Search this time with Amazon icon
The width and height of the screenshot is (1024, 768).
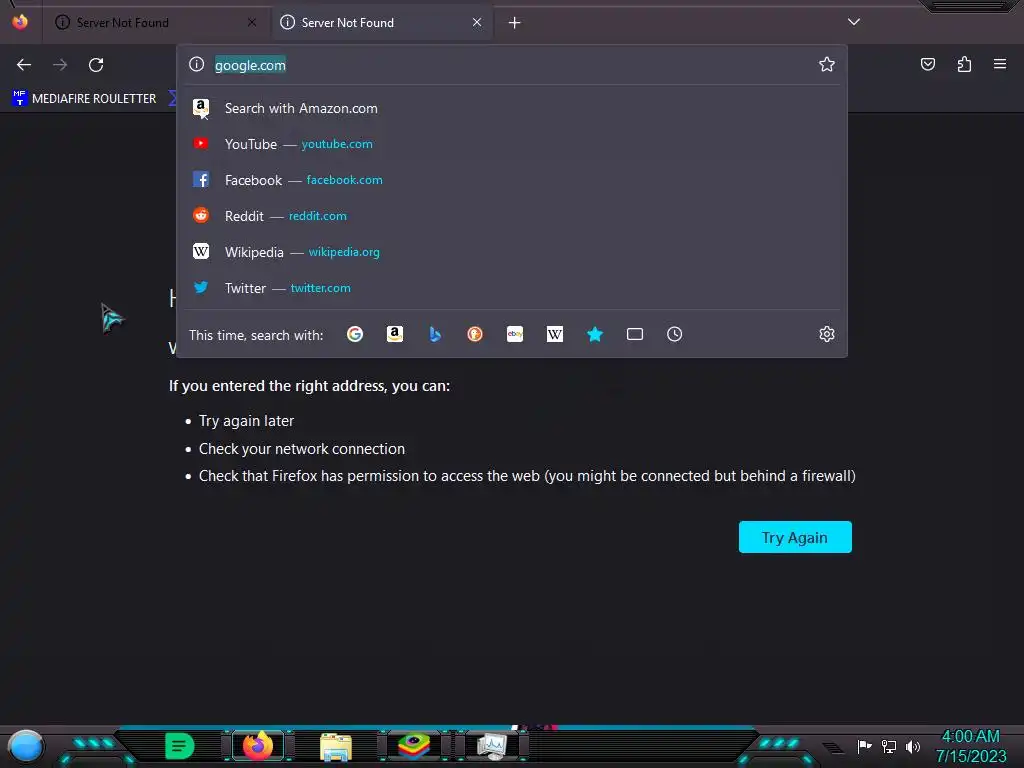tap(395, 334)
